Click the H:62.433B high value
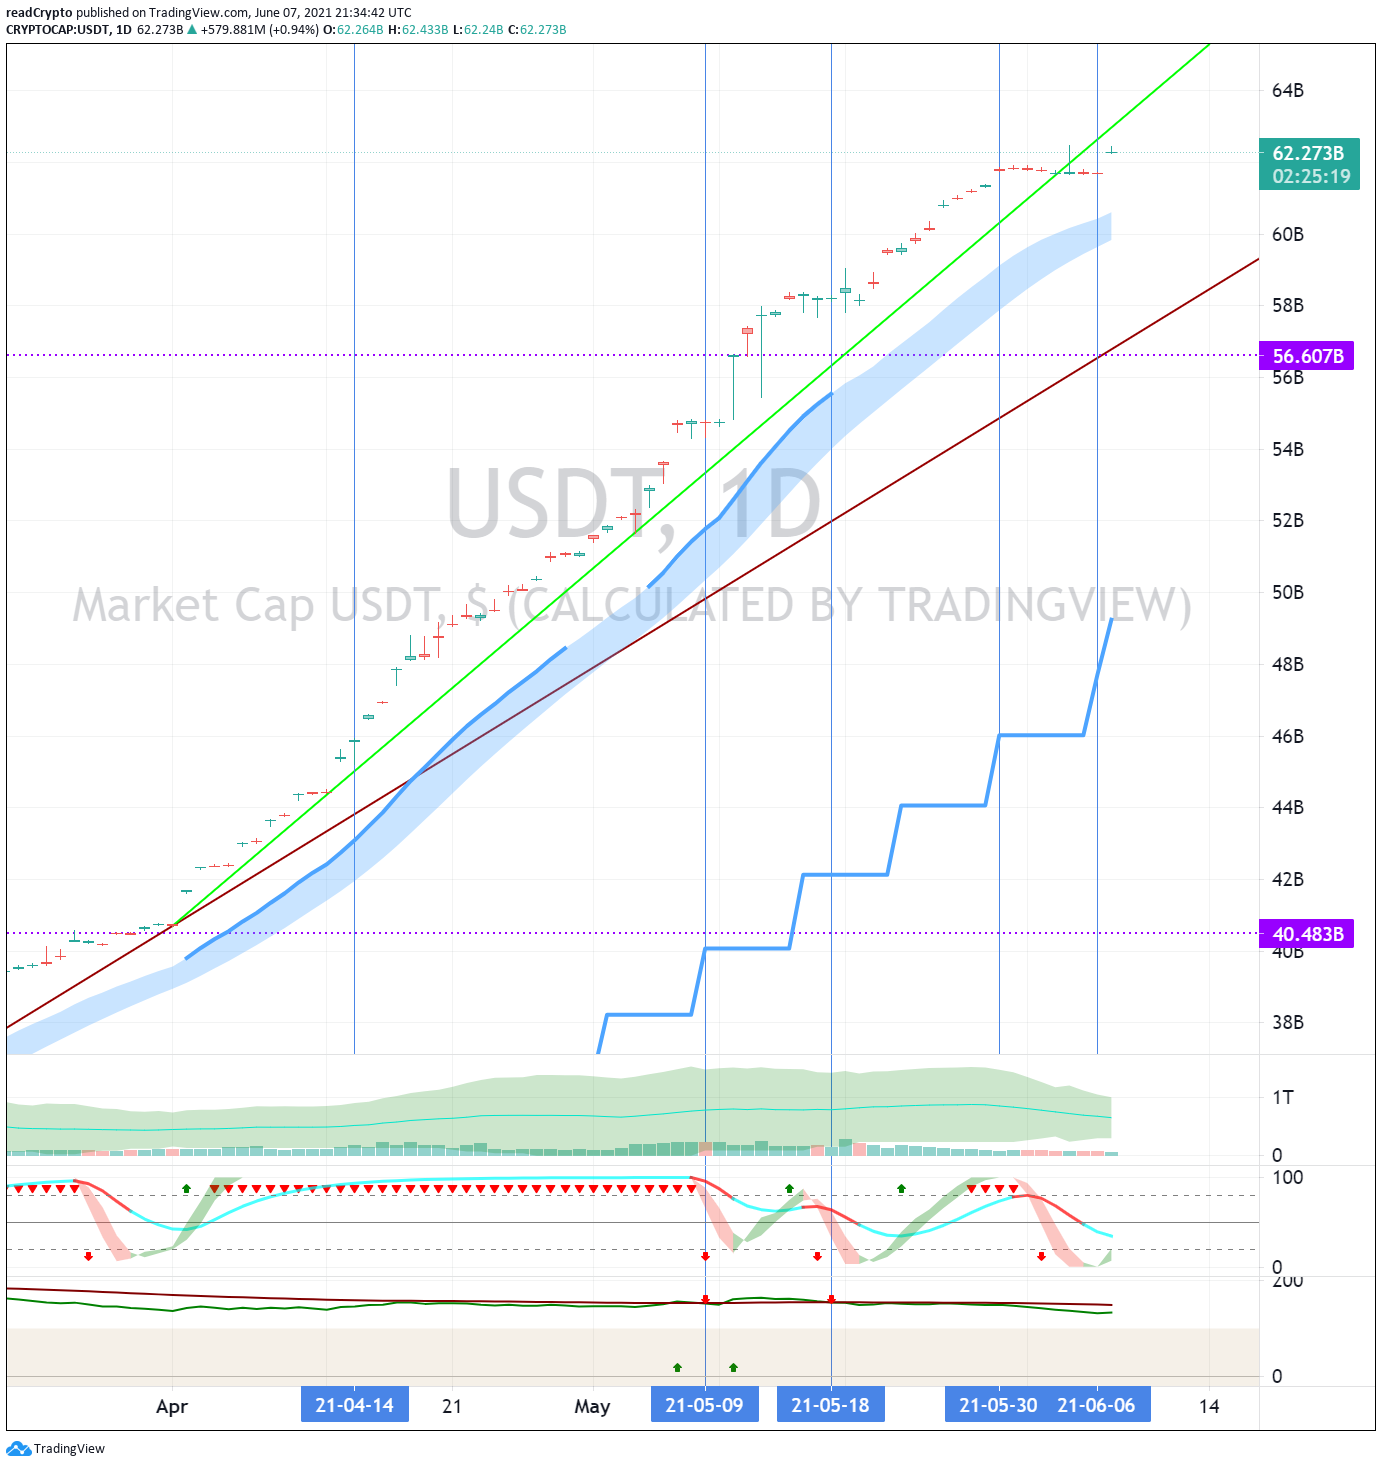 [418, 29]
